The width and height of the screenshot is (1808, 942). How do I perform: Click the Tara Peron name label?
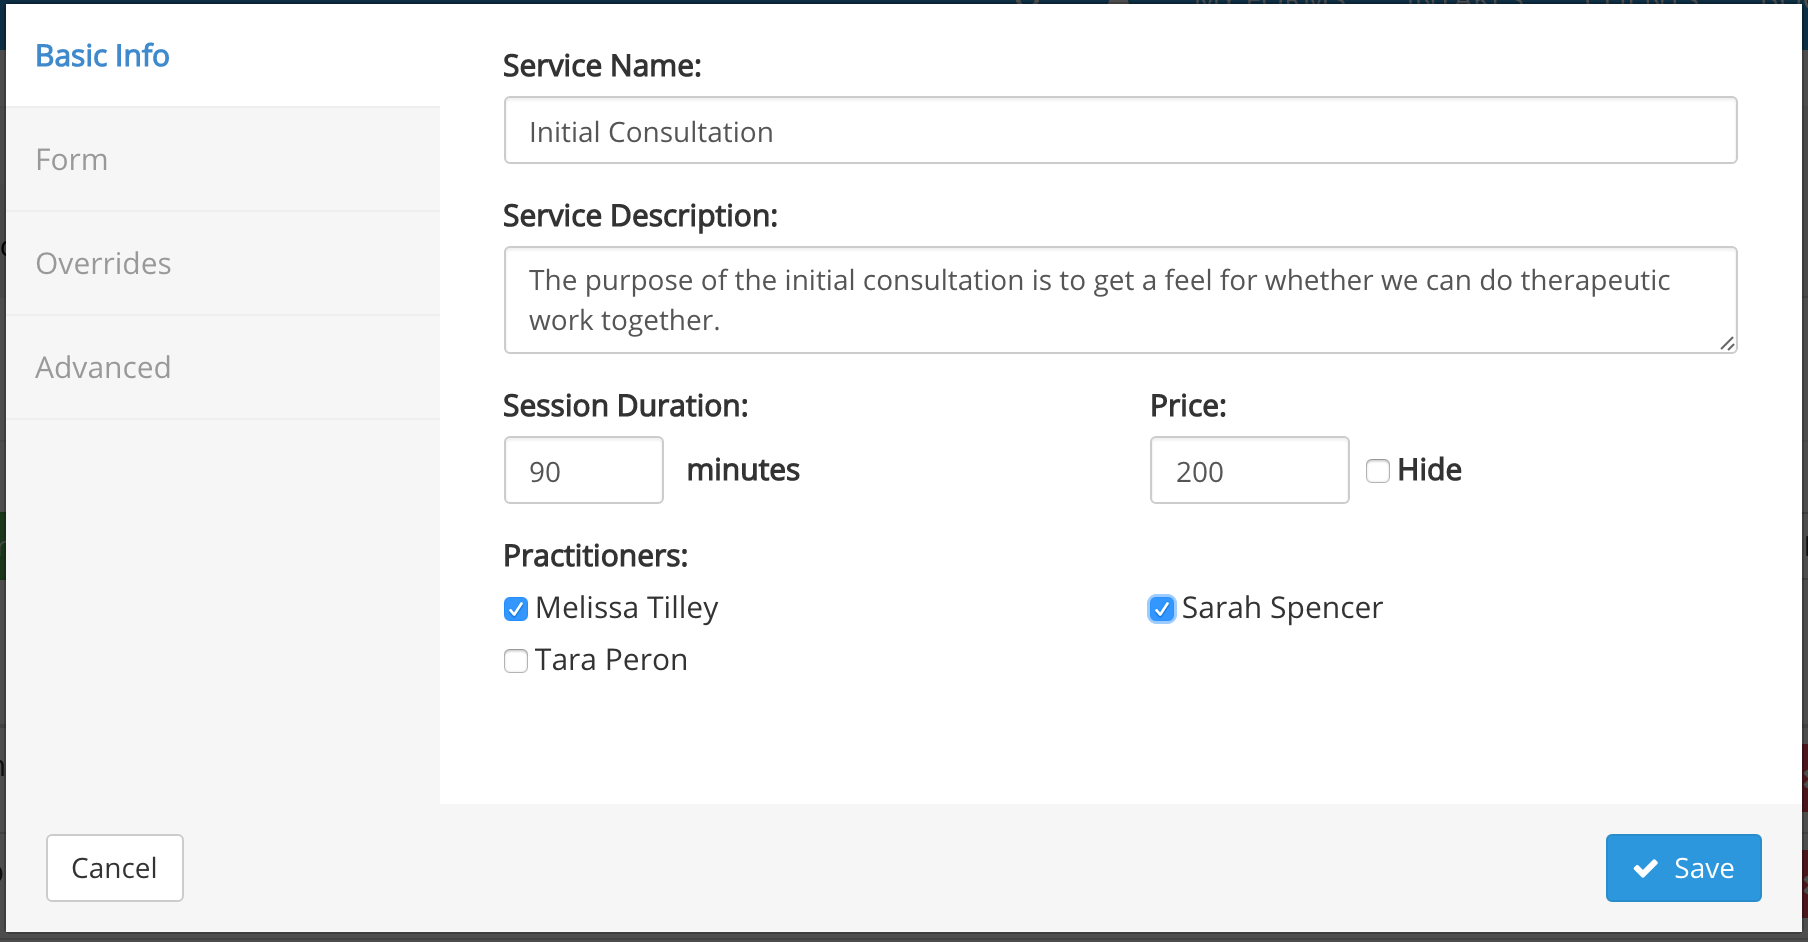[x=611, y=660]
